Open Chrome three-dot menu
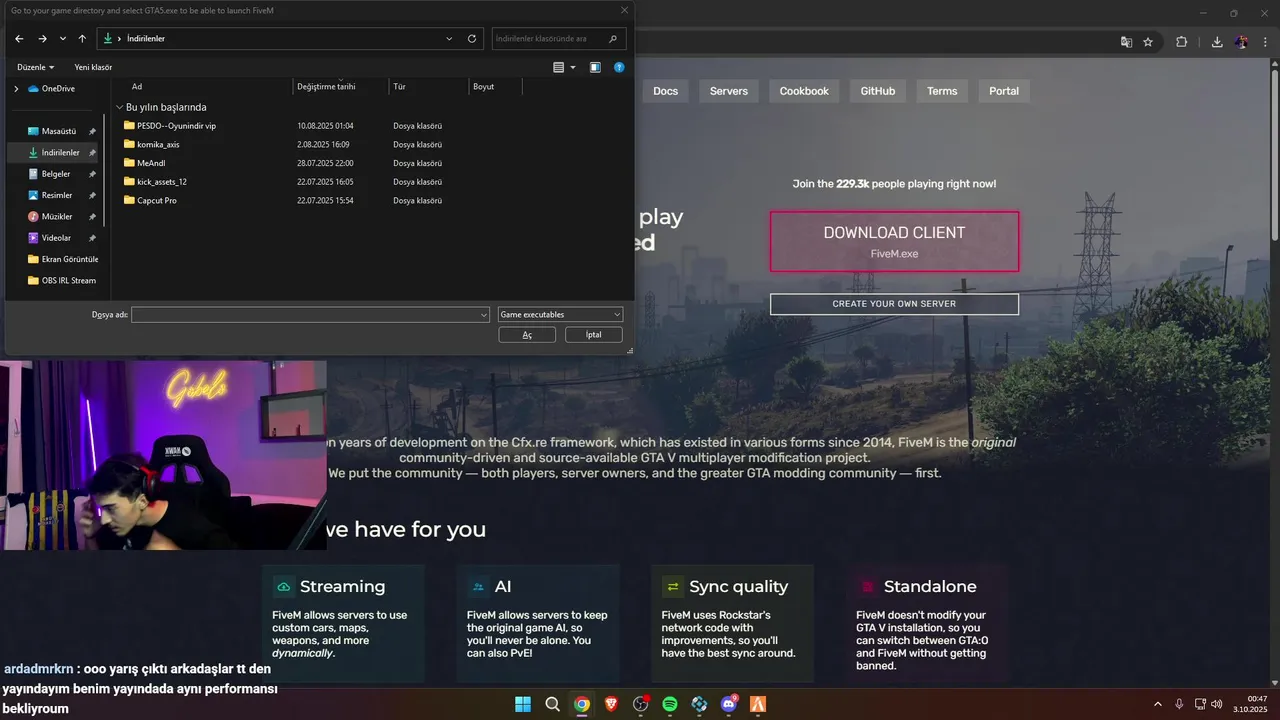This screenshot has width=1280, height=720. [x=1264, y=42]
